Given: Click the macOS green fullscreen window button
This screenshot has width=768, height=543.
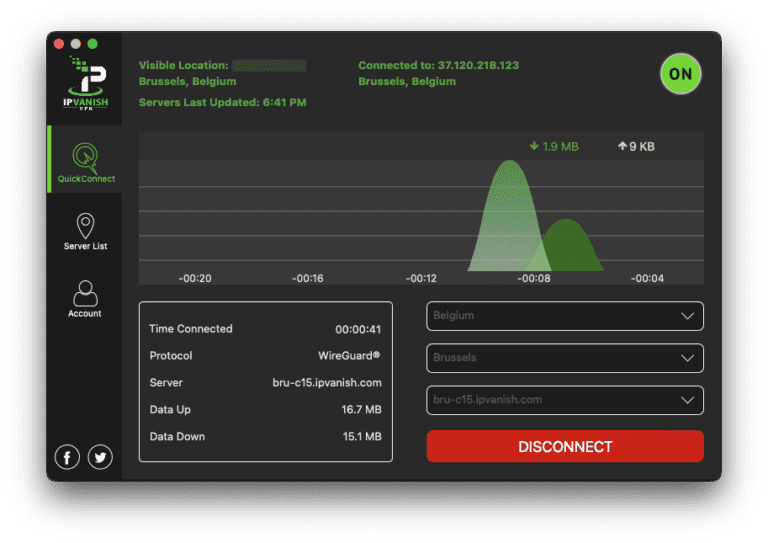Looking at the screenshot, I should [x=93, y=44].
